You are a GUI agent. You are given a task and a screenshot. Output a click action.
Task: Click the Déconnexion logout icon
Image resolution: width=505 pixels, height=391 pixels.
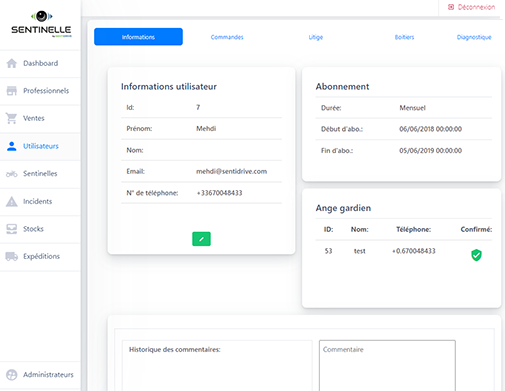pyautogui.click(x=451, y=7)
